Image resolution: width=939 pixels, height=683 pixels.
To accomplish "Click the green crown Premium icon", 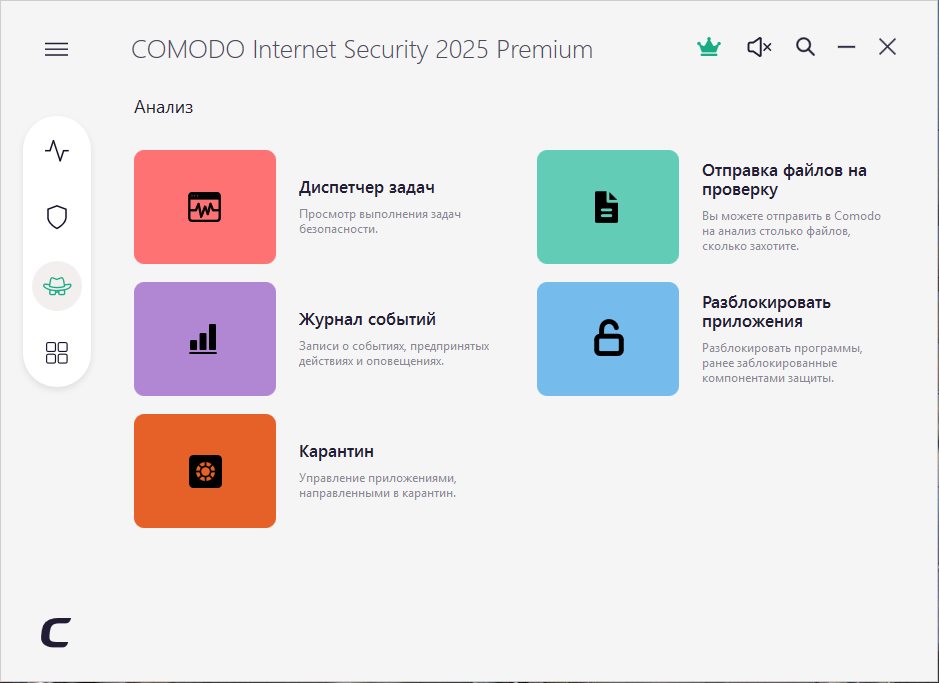I will (709, 47).
